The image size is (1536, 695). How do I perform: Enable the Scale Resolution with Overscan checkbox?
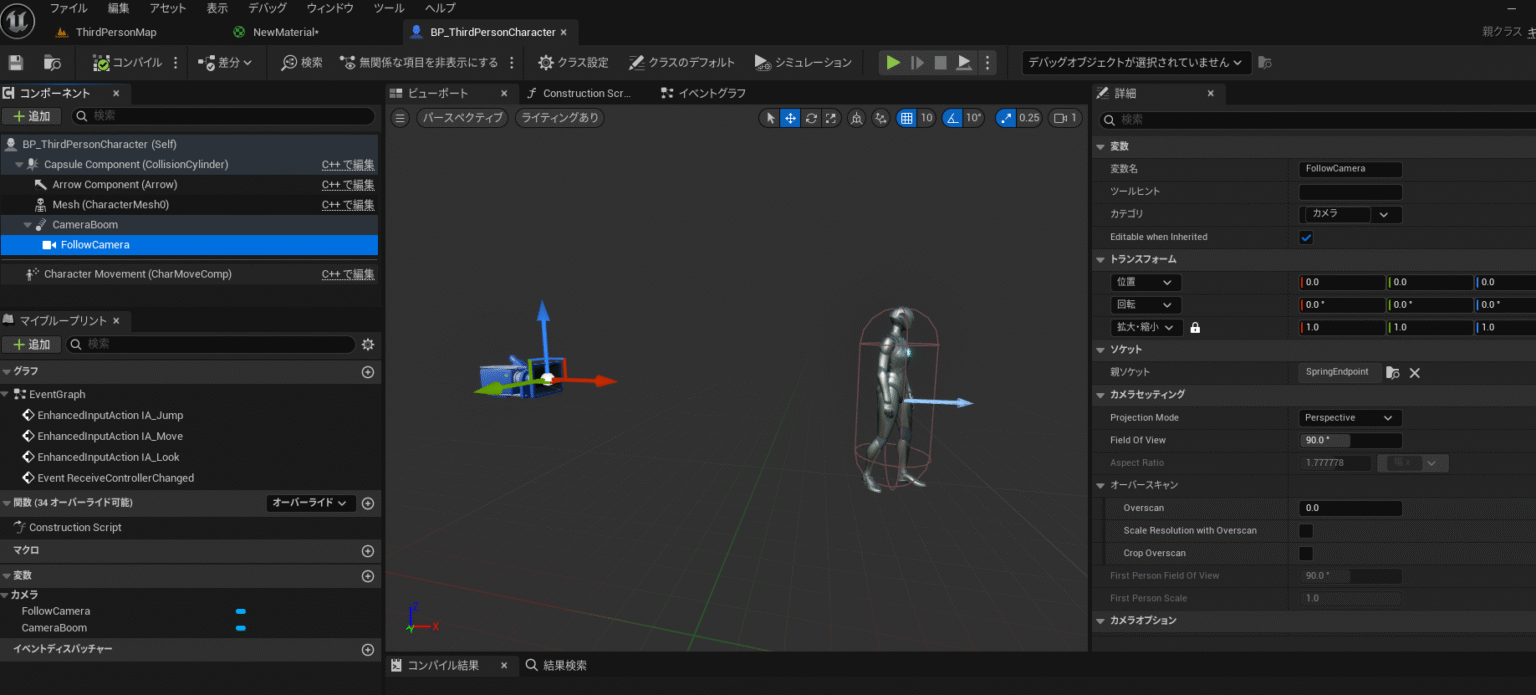[x=1308, y=530]
